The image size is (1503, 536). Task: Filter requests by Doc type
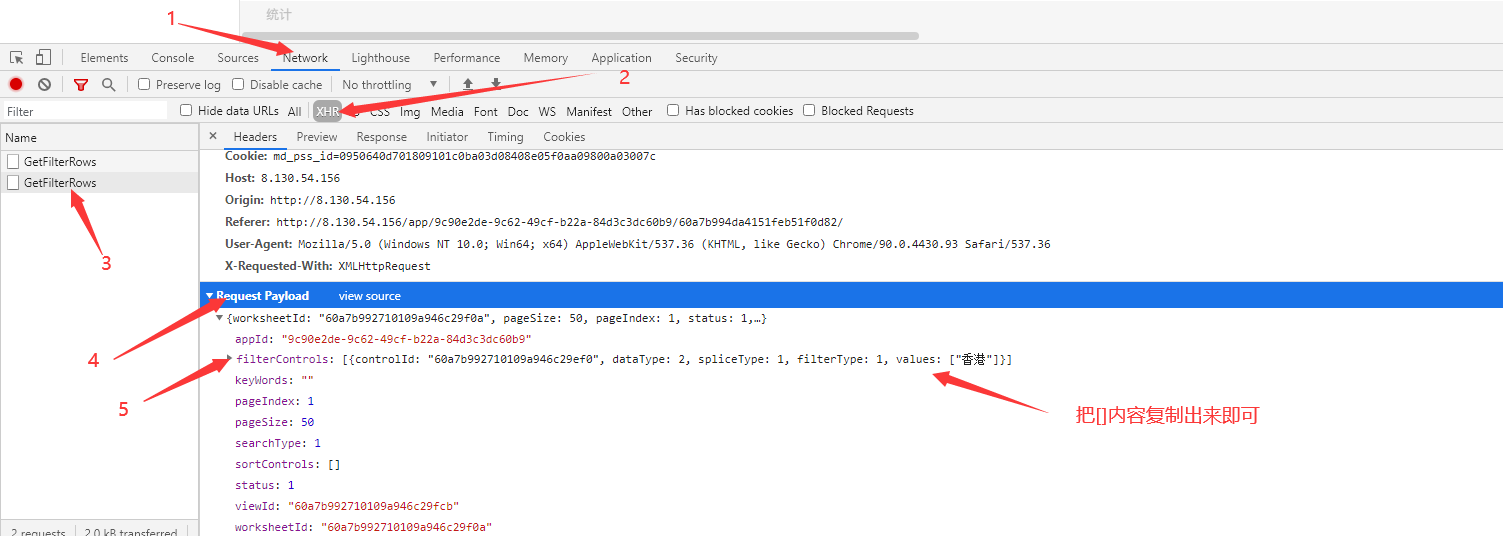point(518,112)
